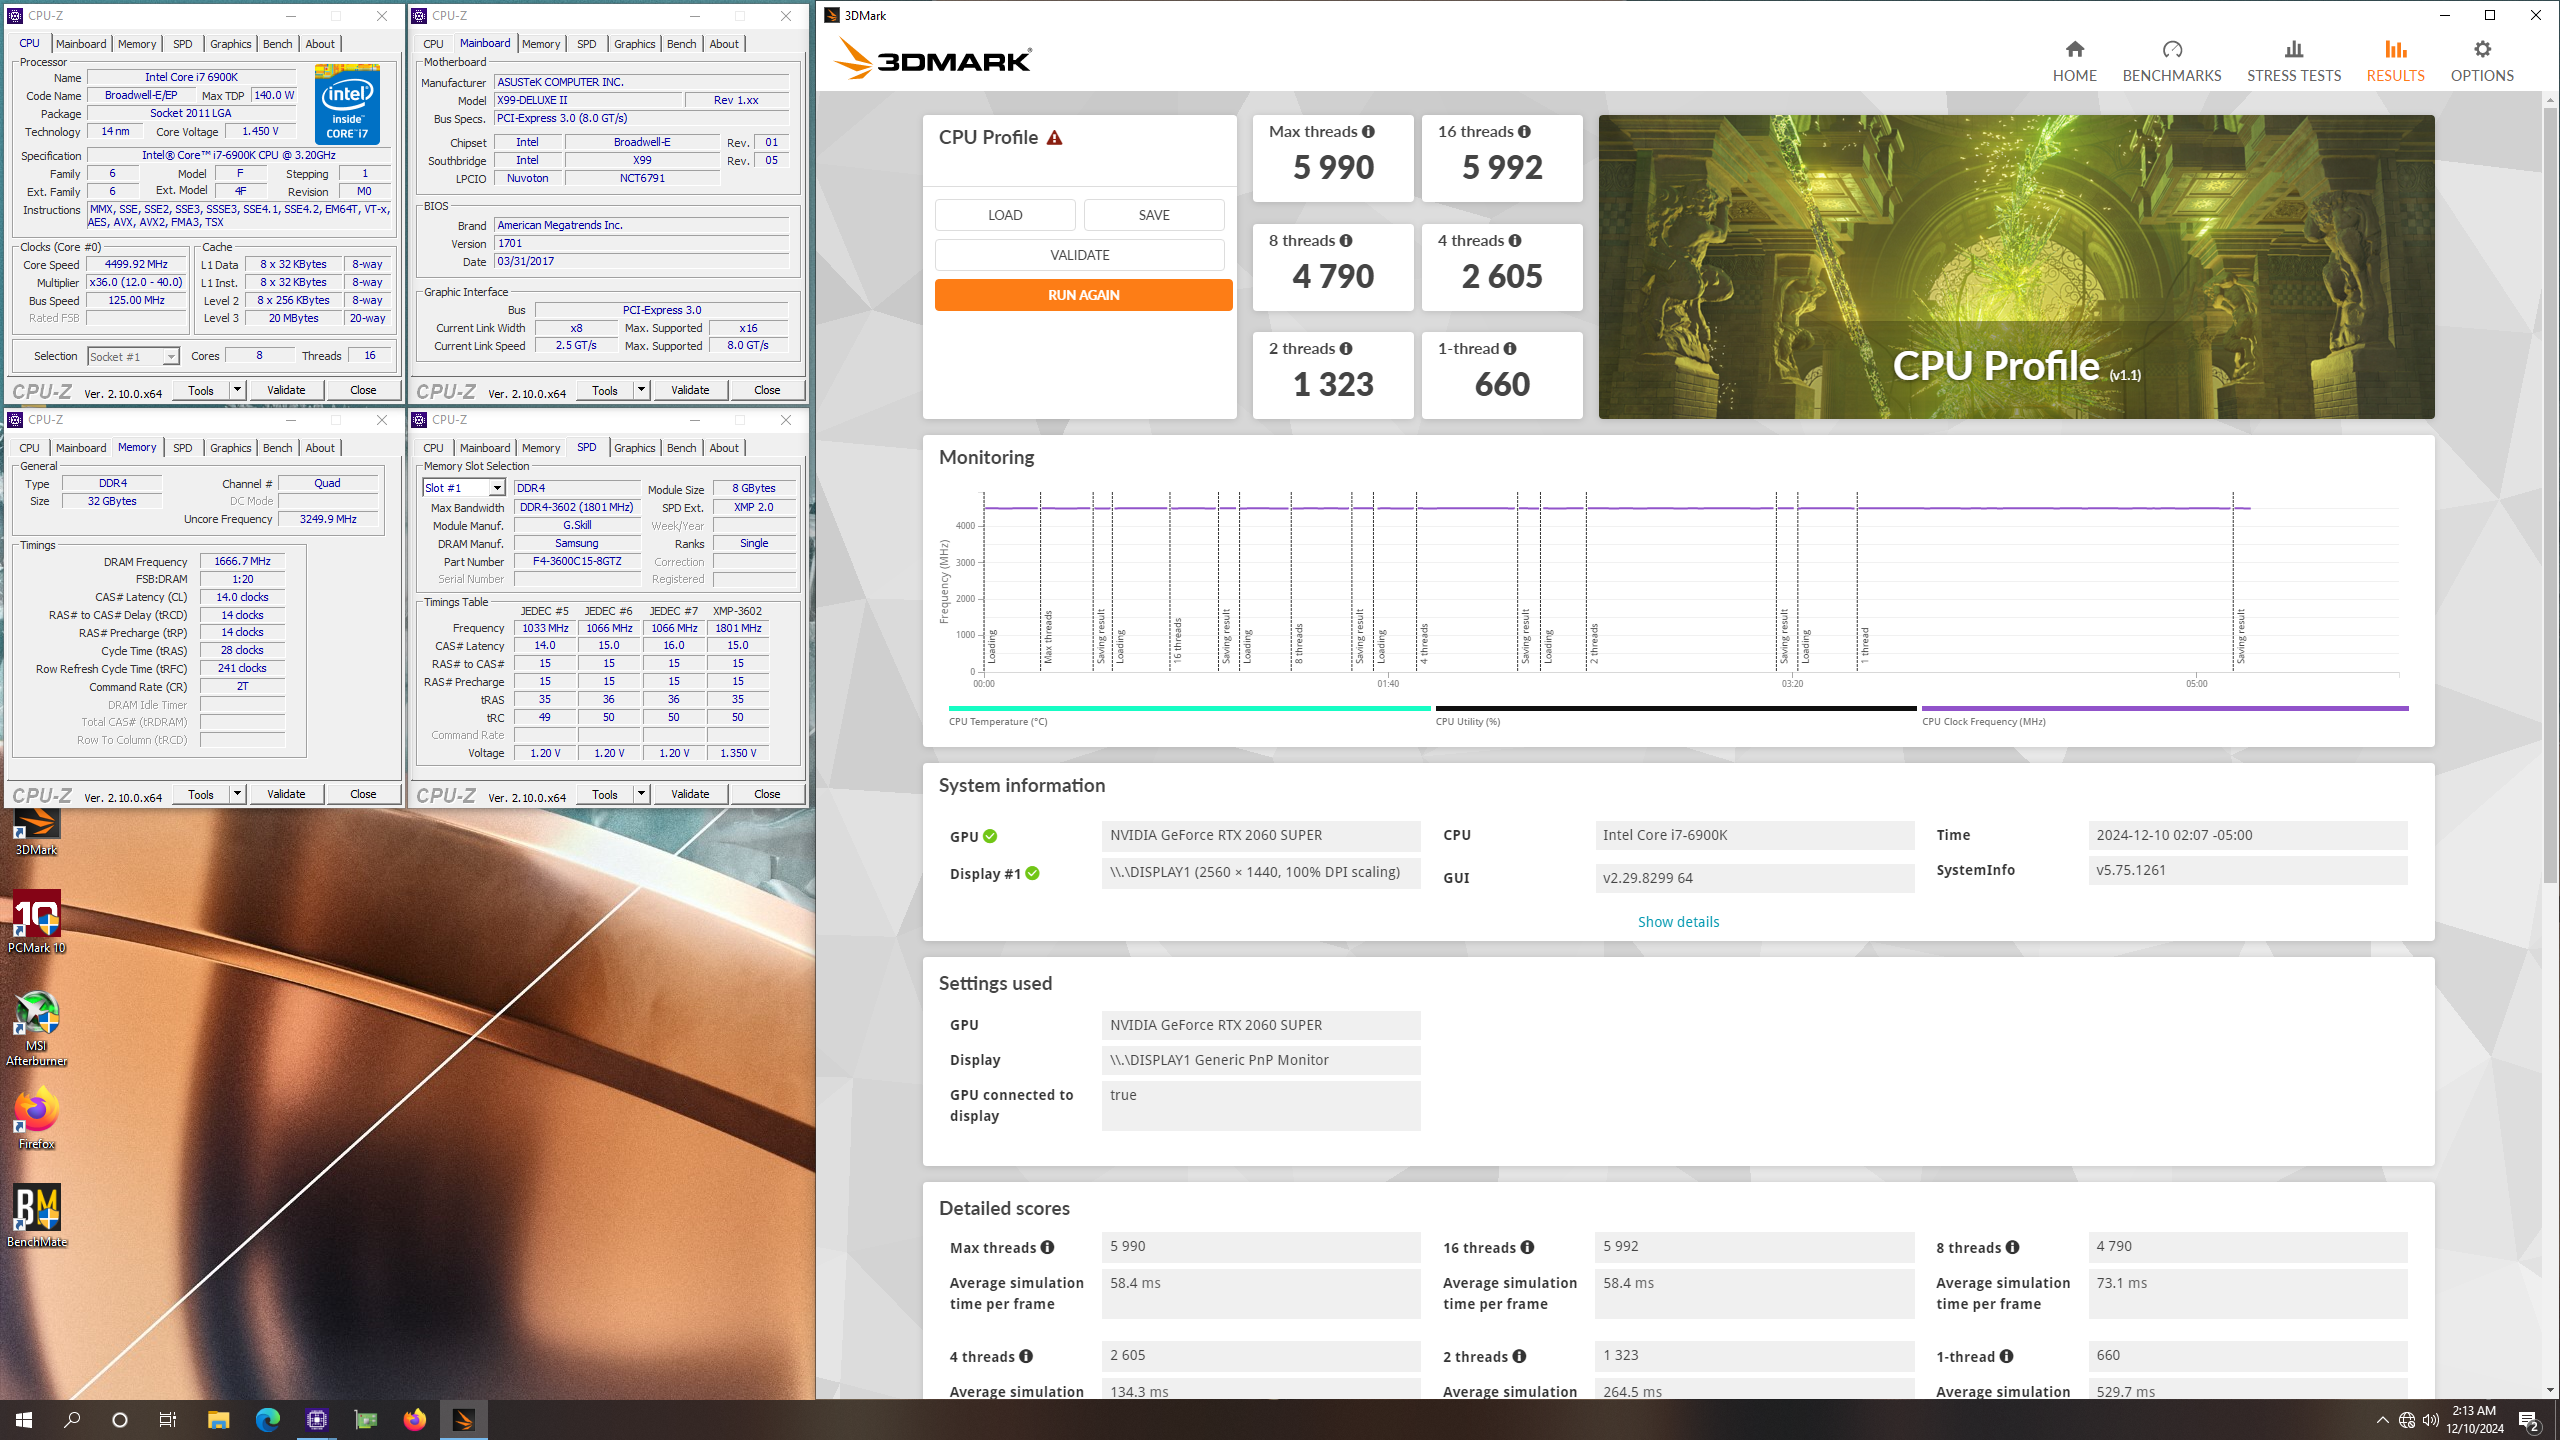Open Firefox desktop shortcut
This screenshot has width=2560, height=1440.
36,1118
